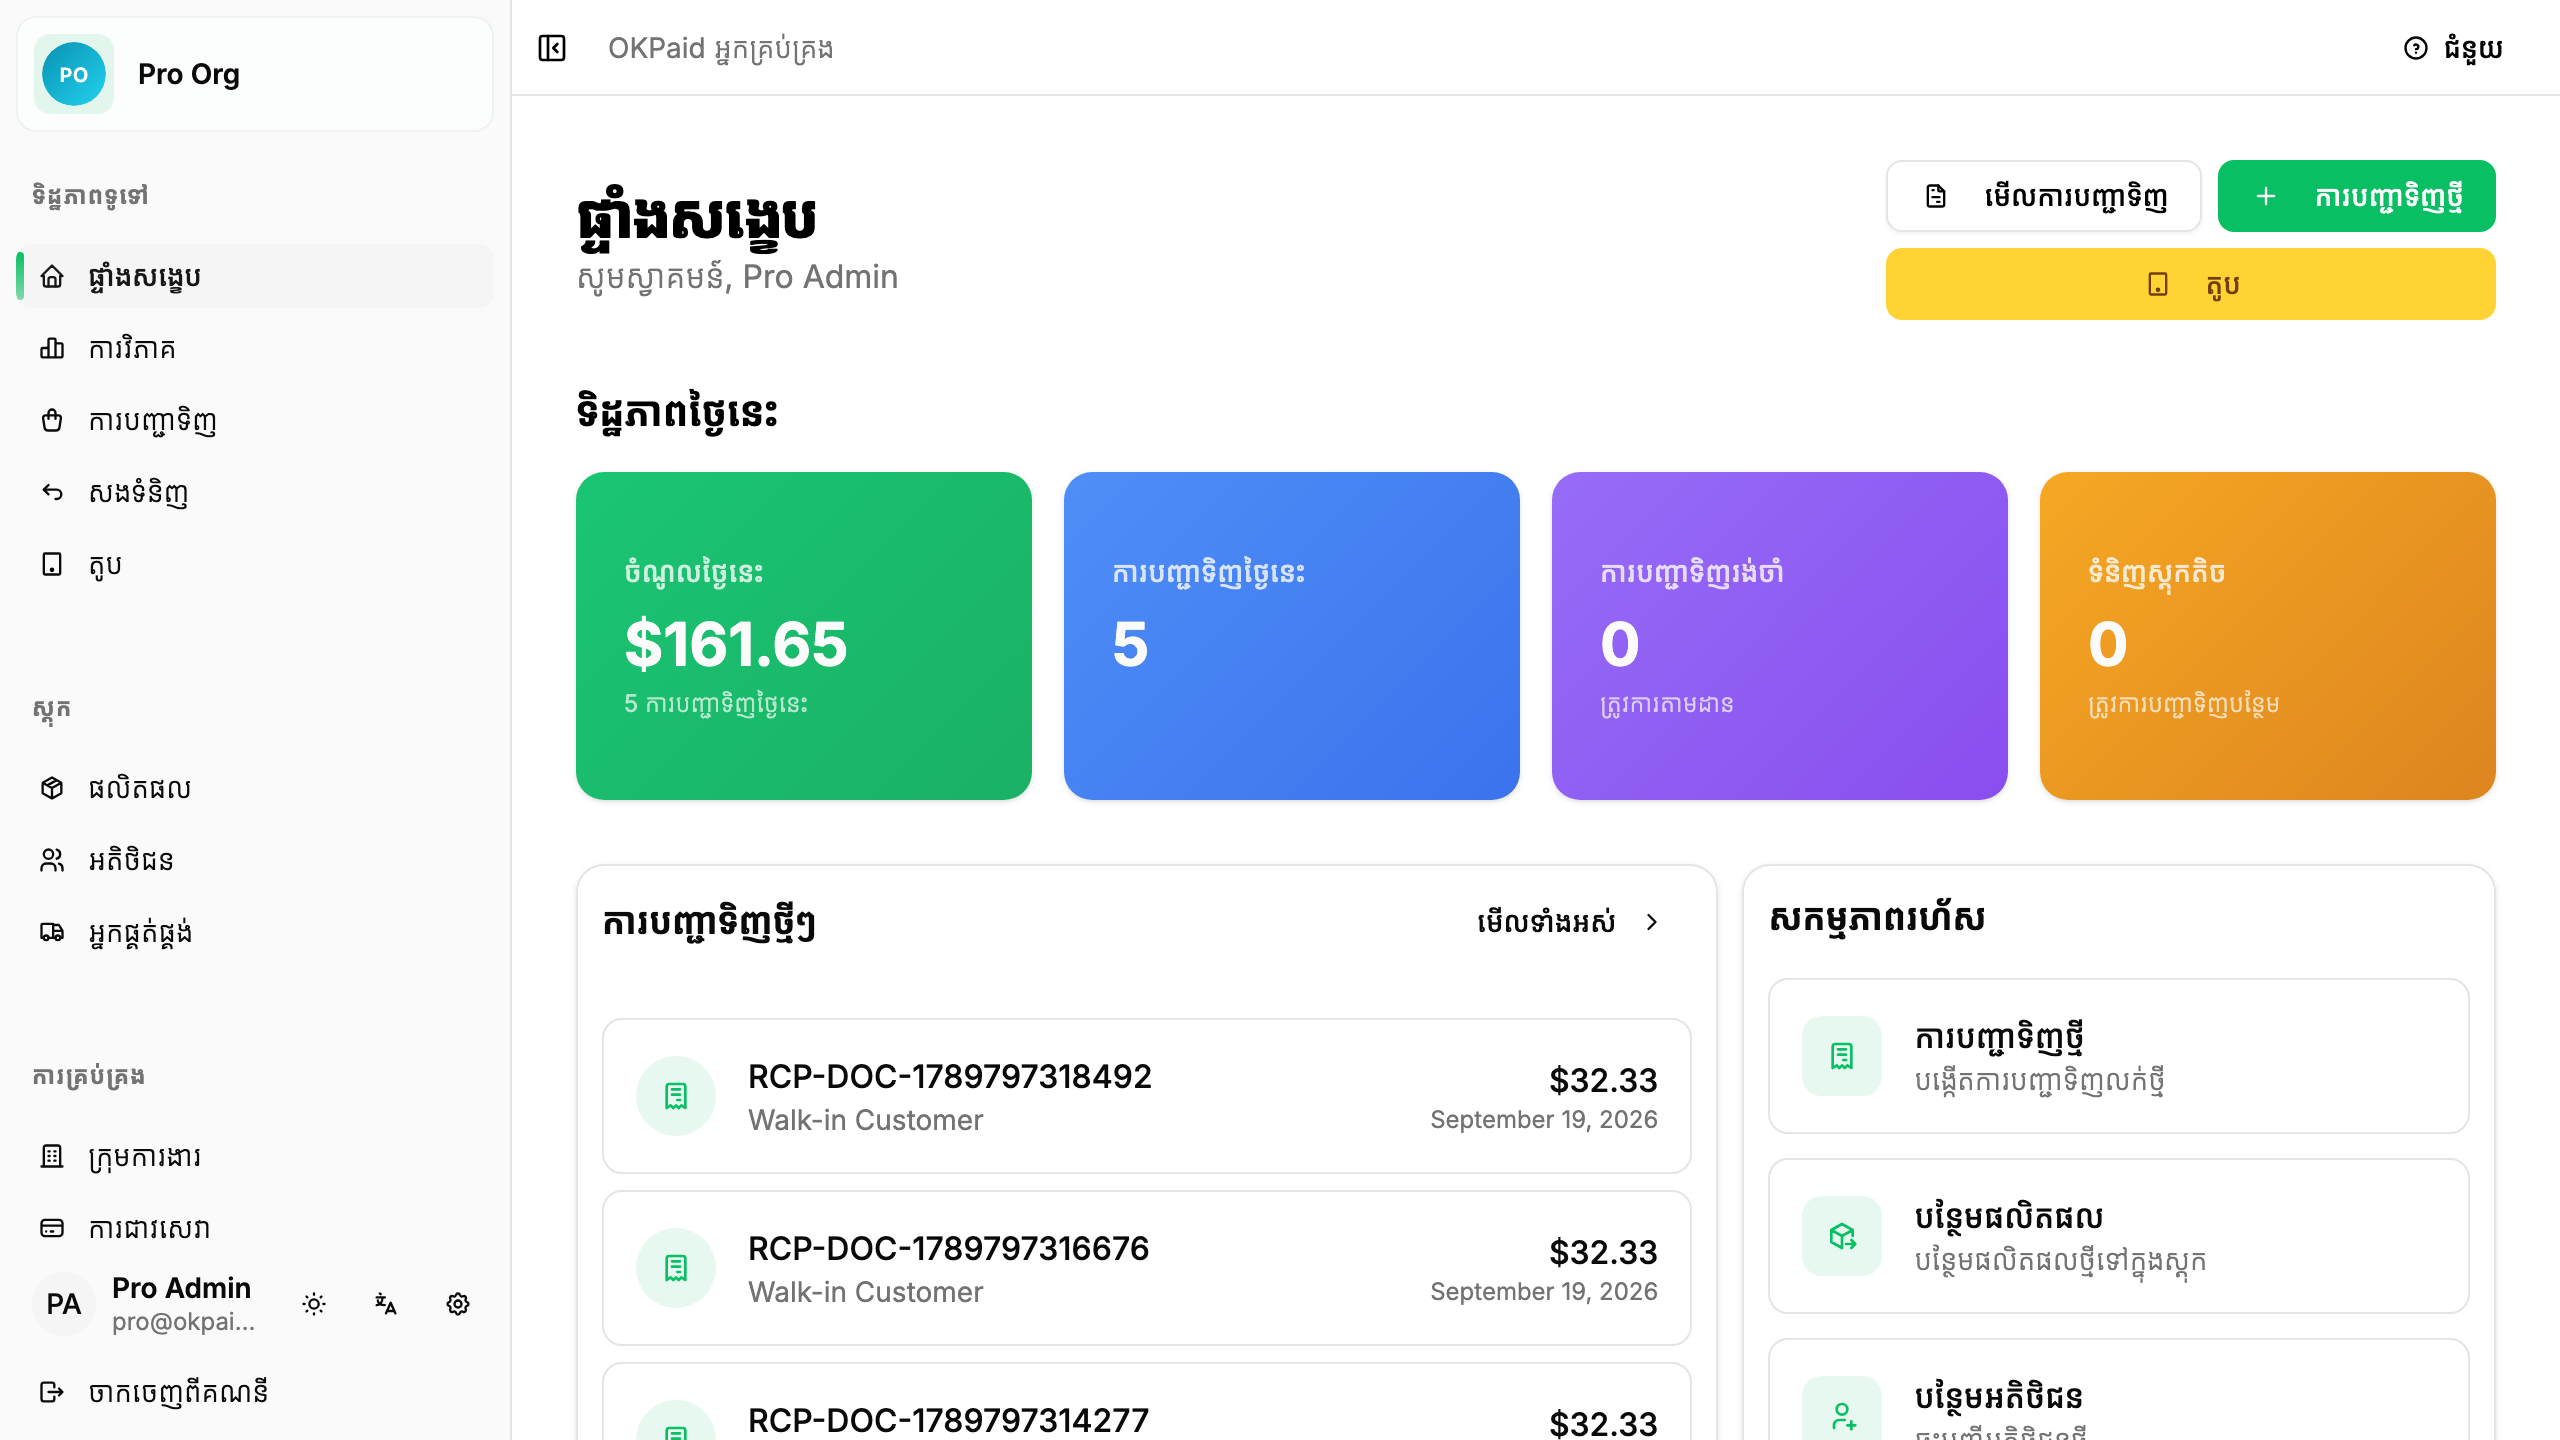2560x1440 pixels.
Task: Click the shopping bag icon in the sidebar
Action: (52, 420)
